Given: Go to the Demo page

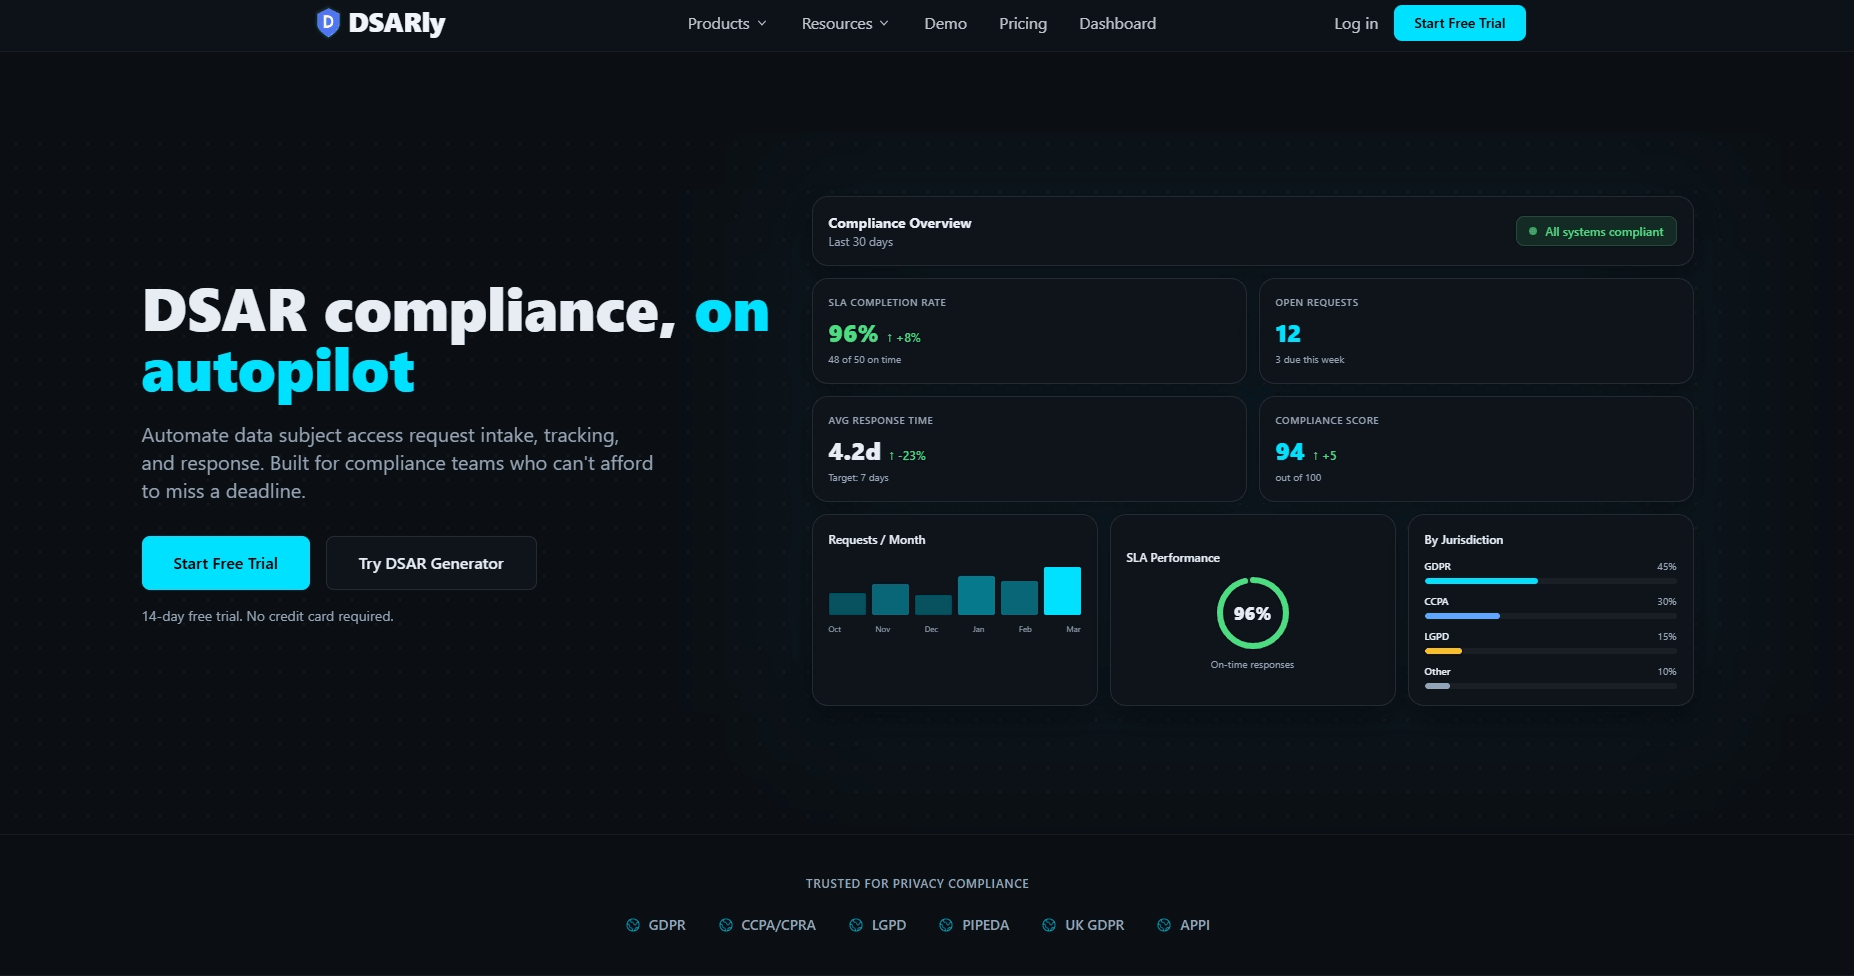Looking at the screenshot, I should (x=945, y=23).
